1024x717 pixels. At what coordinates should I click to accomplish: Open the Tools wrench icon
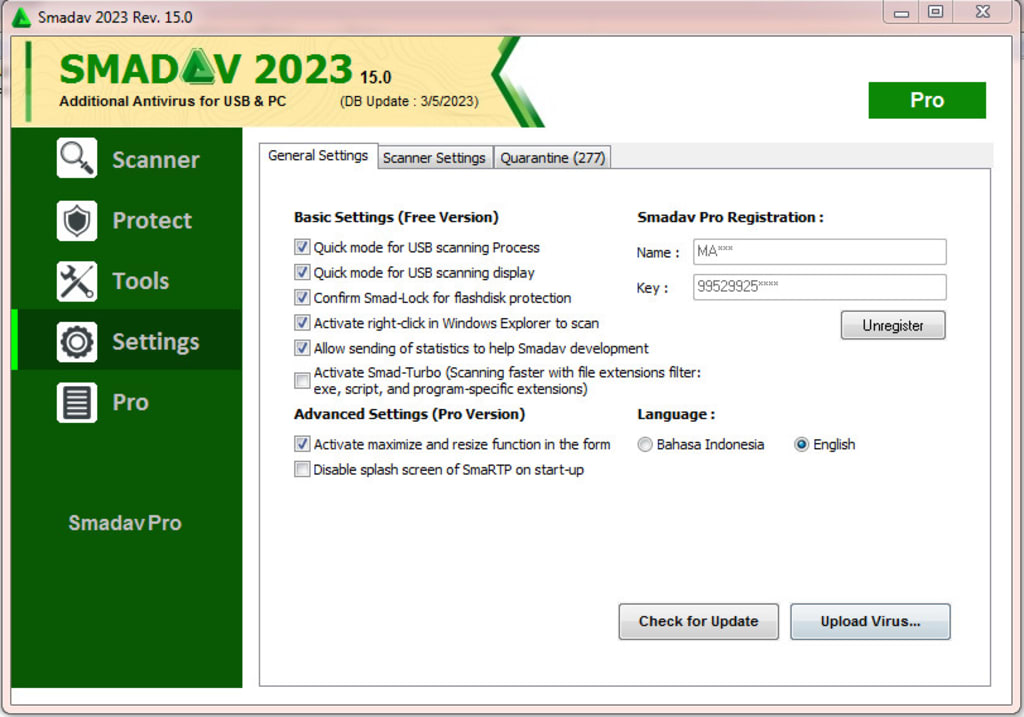(77, 281)
